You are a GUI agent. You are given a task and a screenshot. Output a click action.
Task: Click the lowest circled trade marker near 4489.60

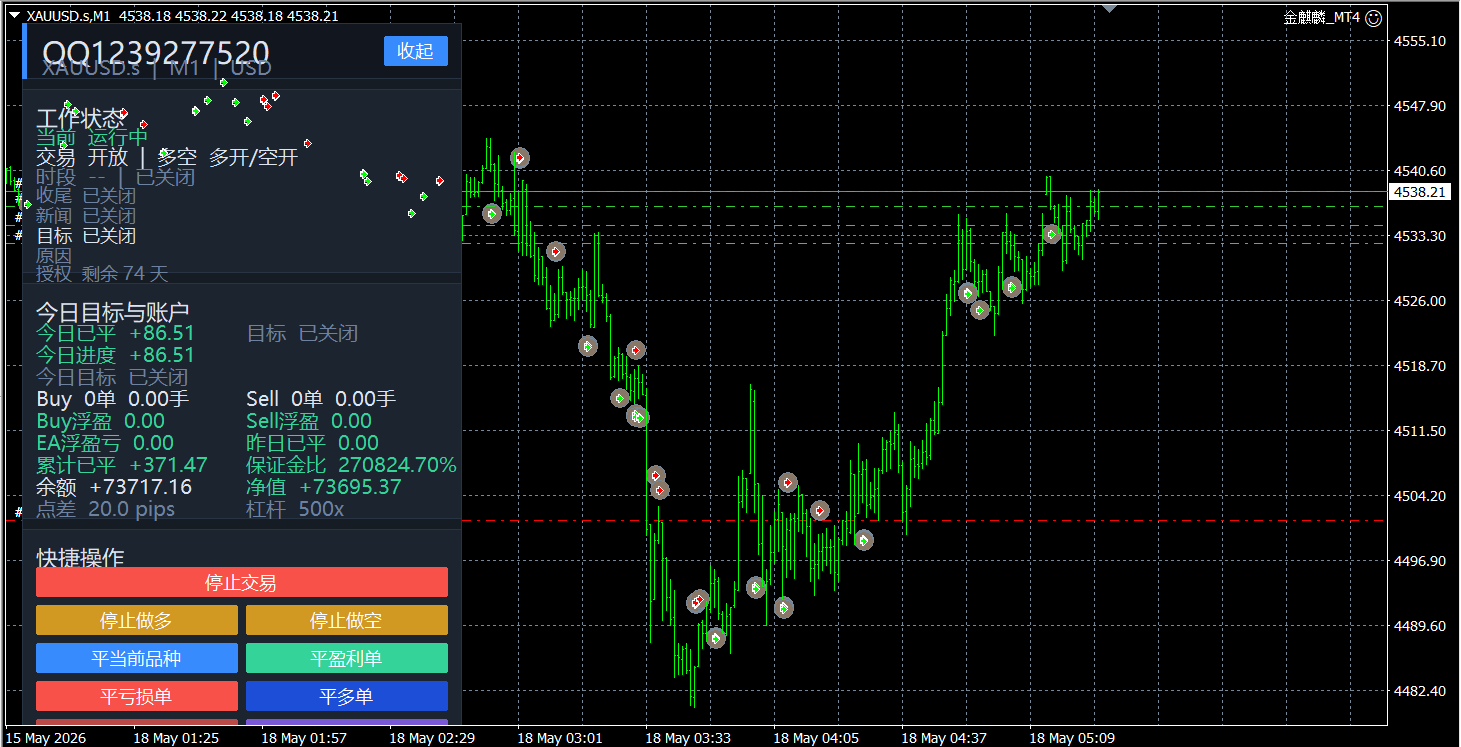click(715, 638)
